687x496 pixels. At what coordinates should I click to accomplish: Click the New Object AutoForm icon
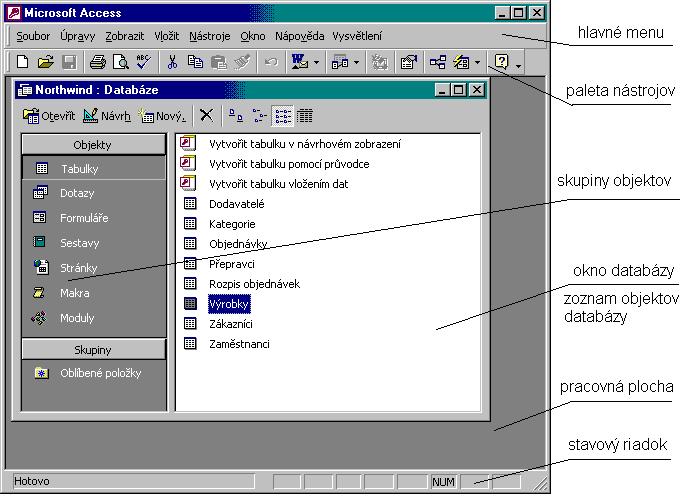pos(461,62)
